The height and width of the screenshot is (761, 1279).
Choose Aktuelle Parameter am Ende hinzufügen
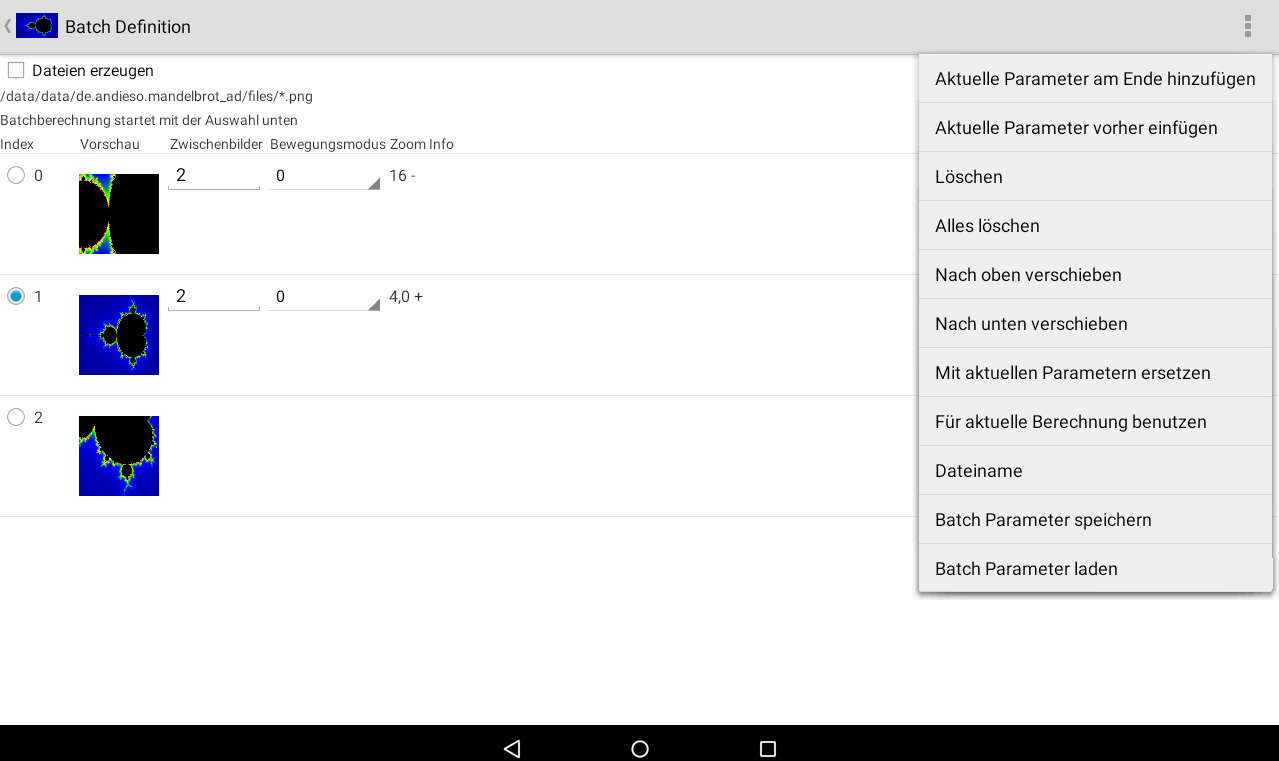1095,79
